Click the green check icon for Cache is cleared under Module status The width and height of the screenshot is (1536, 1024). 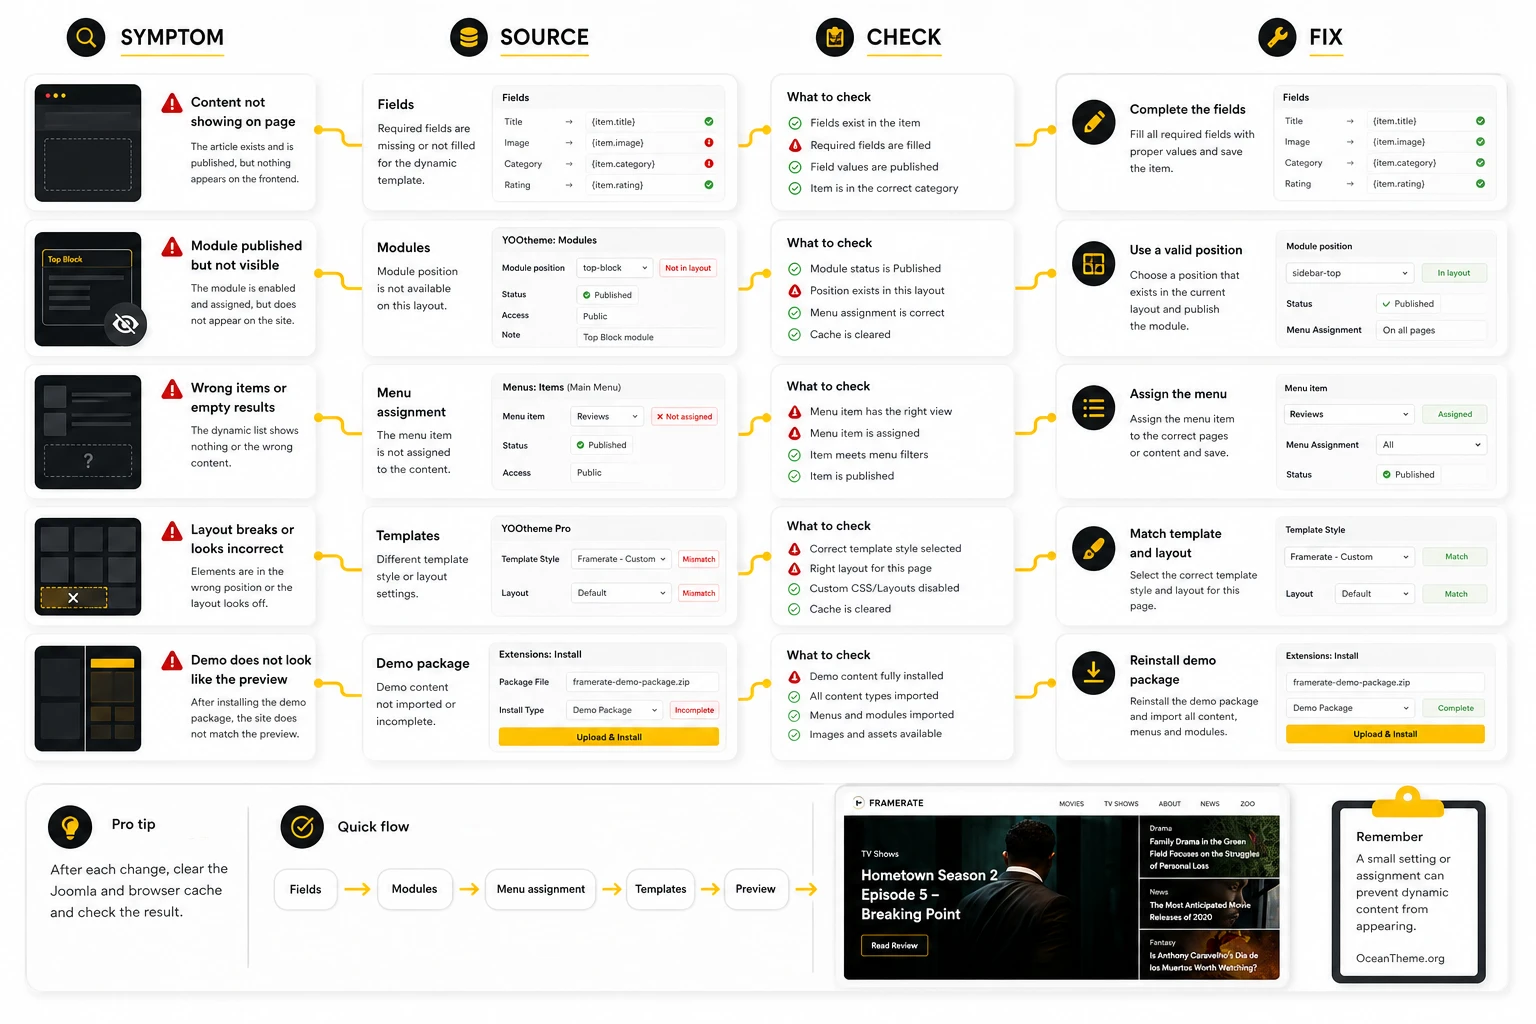point(795,335)
